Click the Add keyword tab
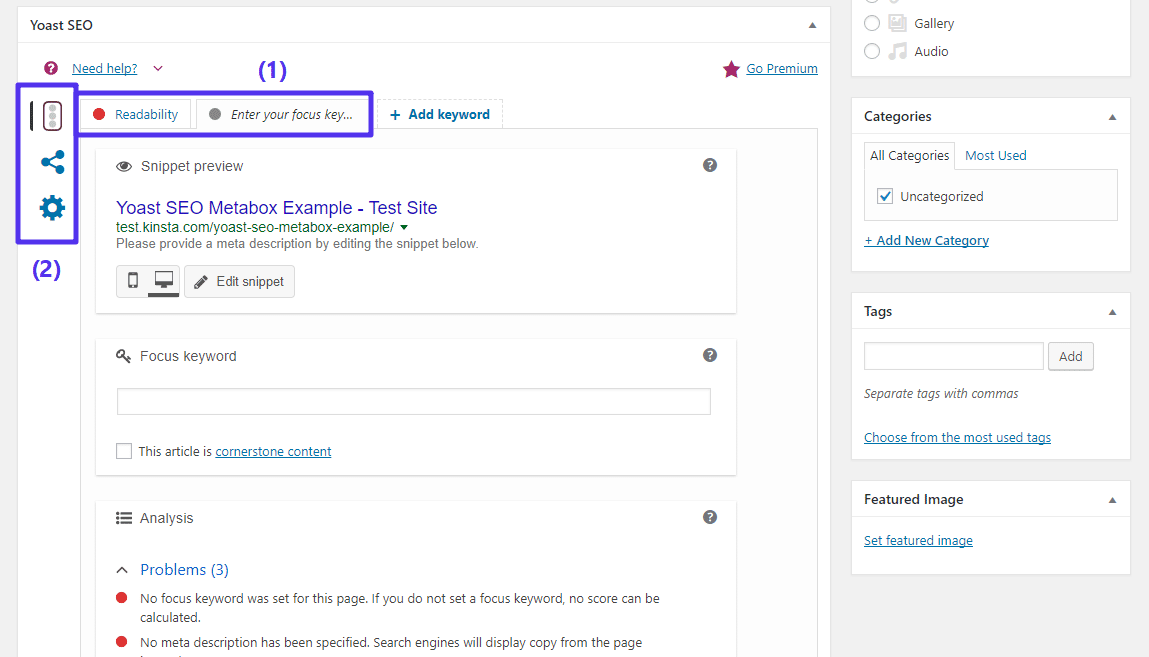 pos(440,114)
